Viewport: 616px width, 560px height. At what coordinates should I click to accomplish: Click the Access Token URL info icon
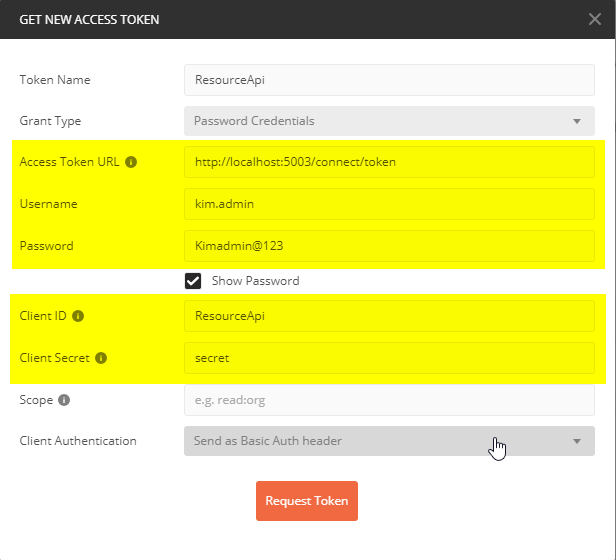pos(131,162)
